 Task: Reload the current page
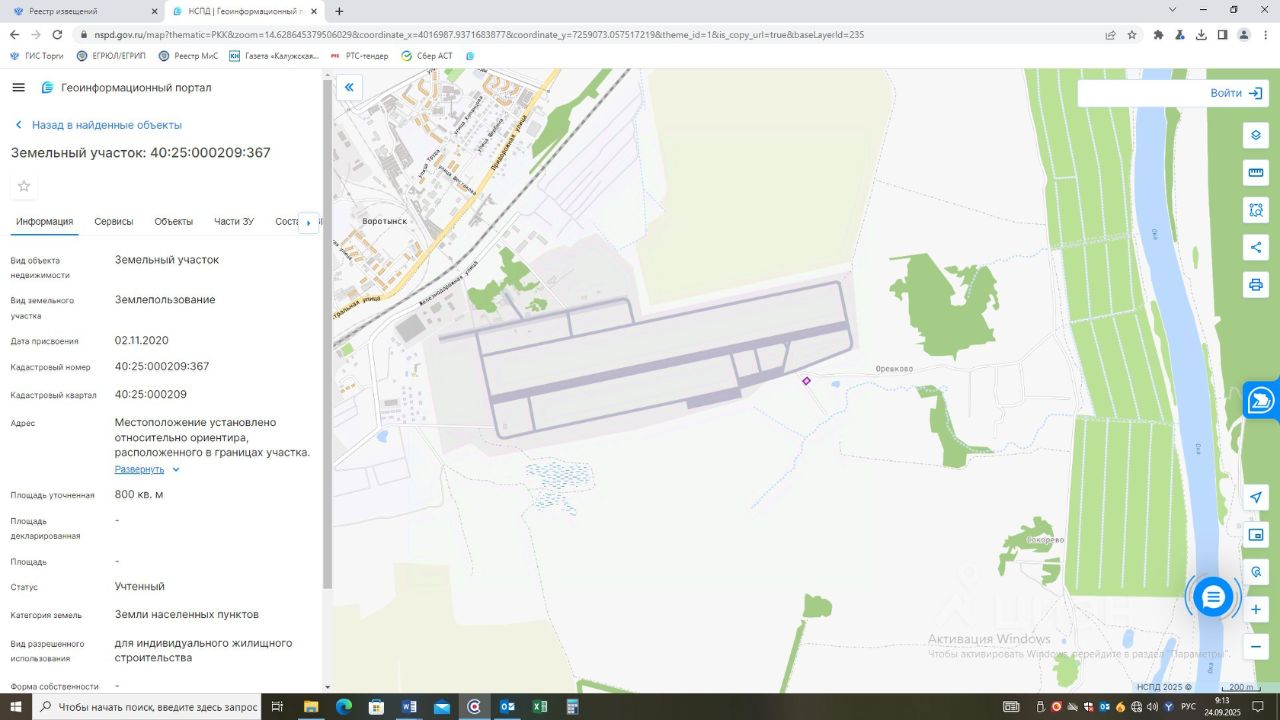pos(57,34)
